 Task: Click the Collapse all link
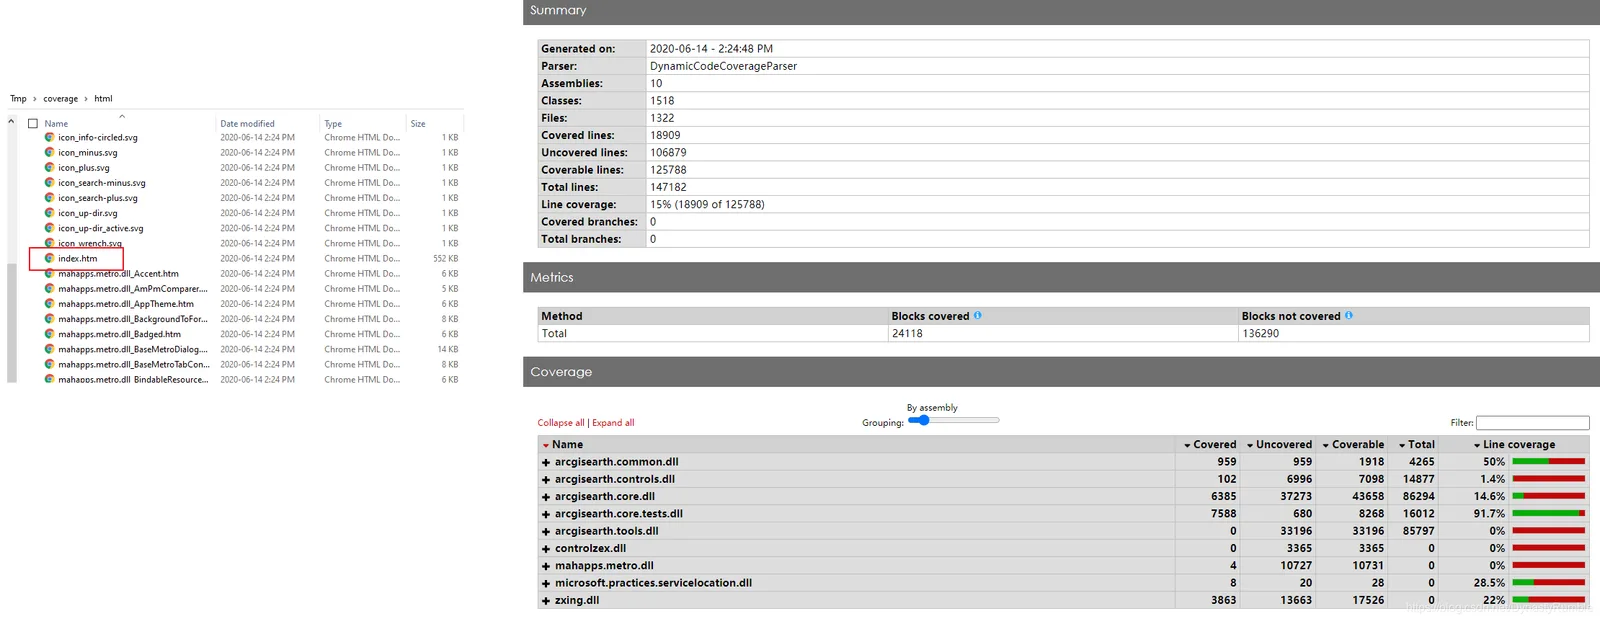[x=561, y=423]
